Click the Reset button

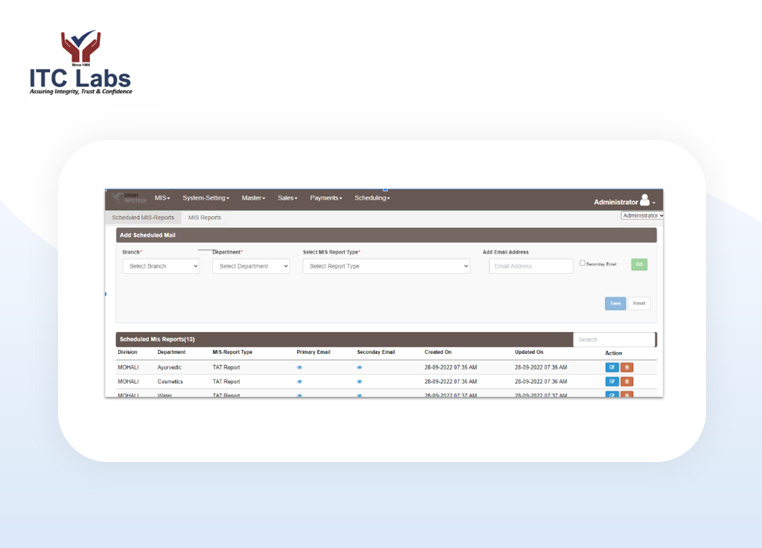tap(639, 303)
